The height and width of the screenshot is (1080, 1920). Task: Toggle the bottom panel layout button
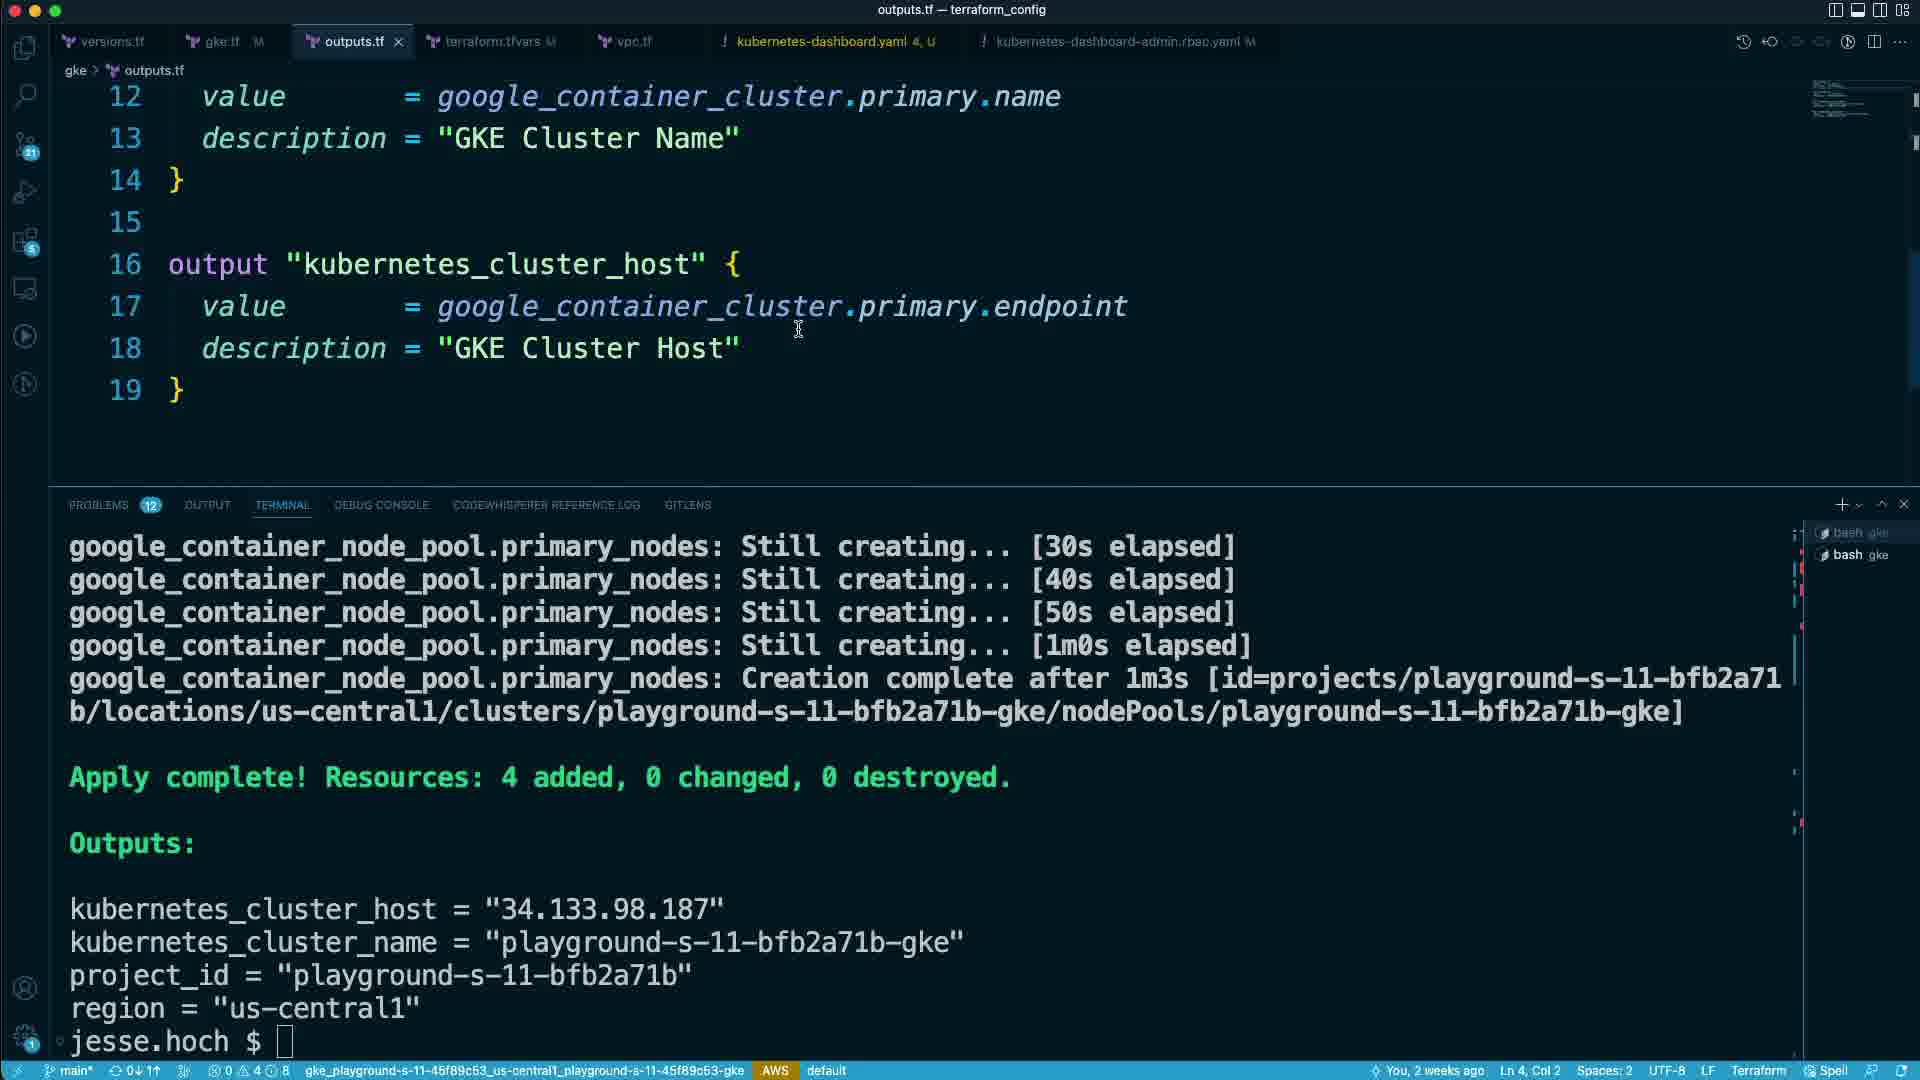1857,10
